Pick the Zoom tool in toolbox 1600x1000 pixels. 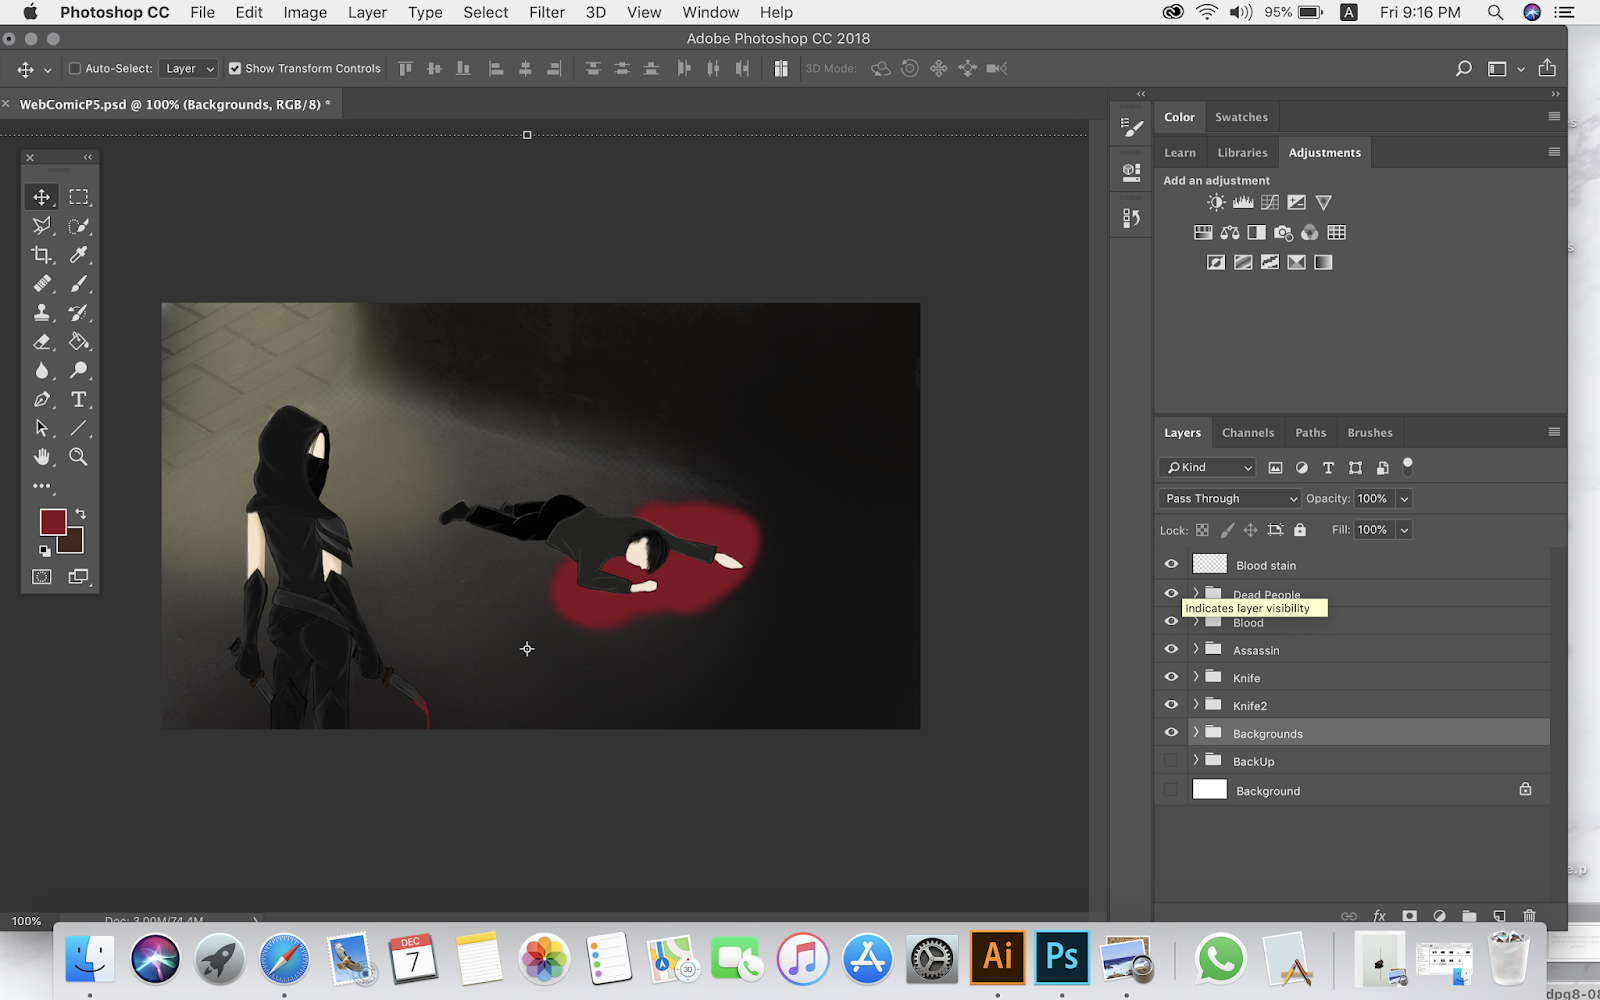[x=78, y=457]
